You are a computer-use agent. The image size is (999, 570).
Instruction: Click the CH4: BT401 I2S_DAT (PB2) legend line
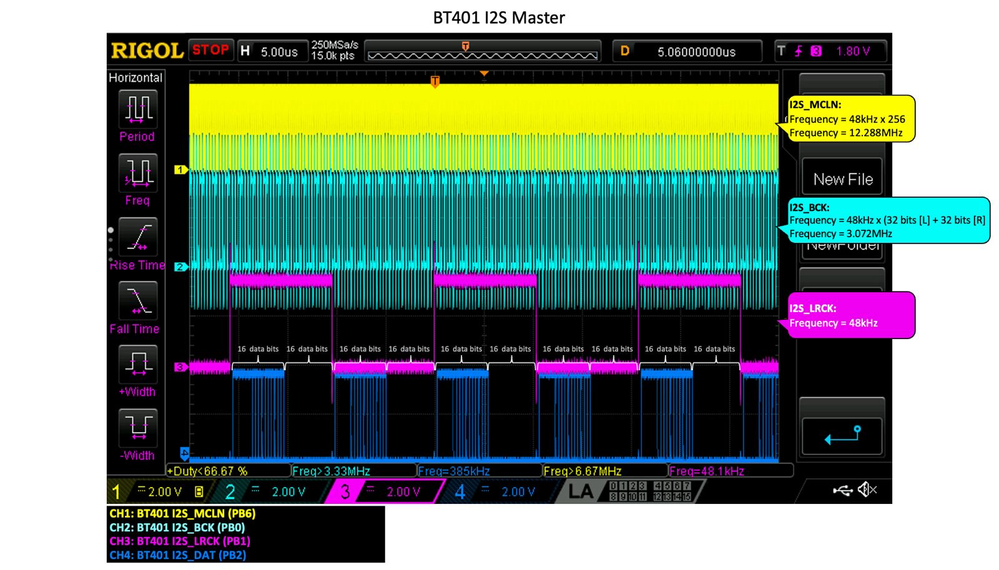click(177, 555)
